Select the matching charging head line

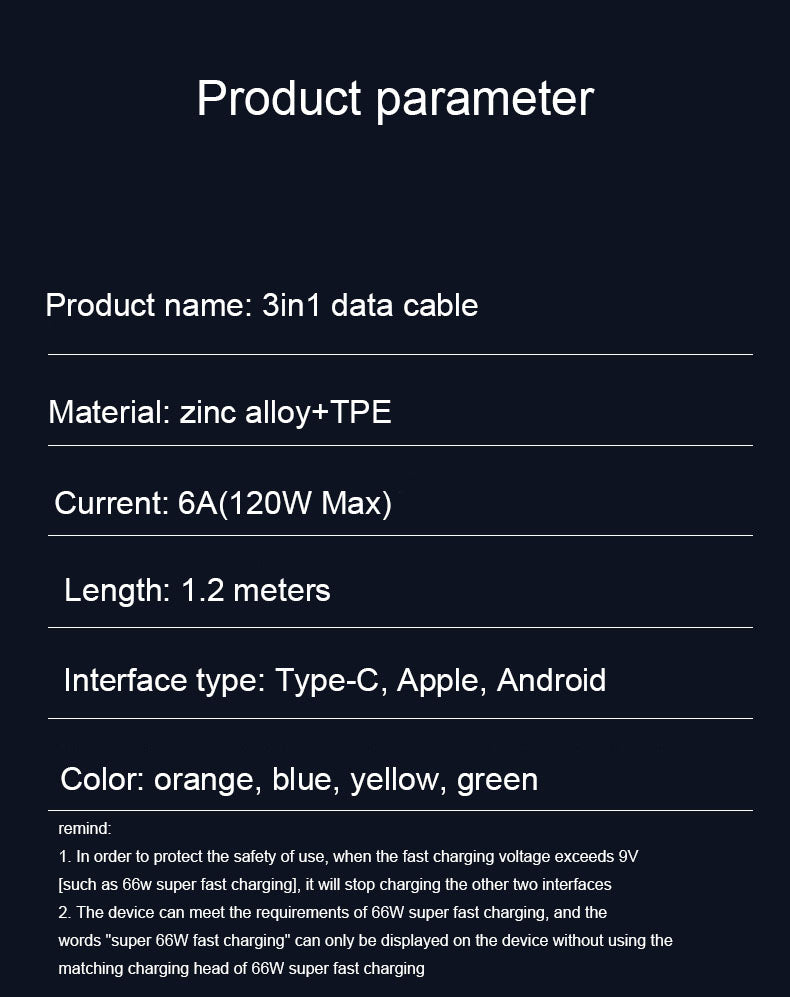click(x=241, y=969)
